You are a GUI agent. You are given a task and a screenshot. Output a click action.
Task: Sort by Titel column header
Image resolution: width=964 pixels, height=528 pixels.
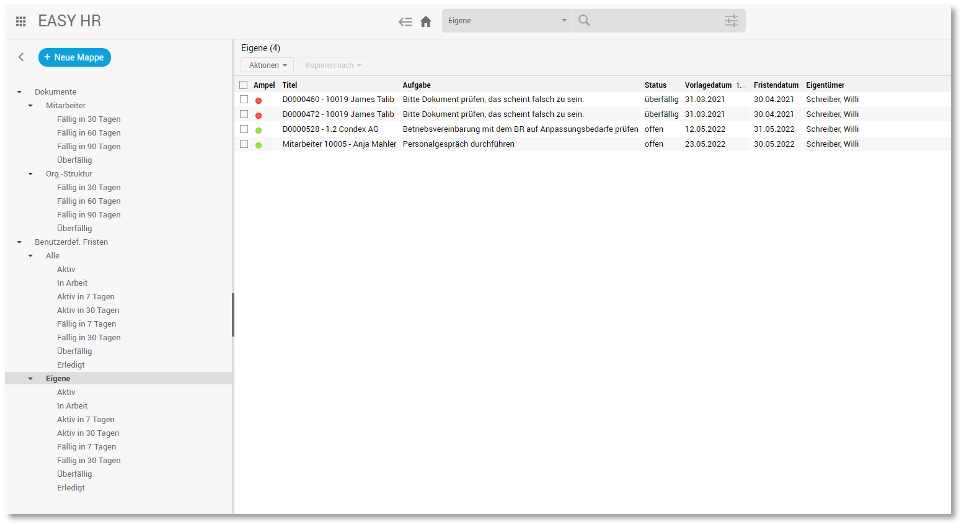coord(290,85)
